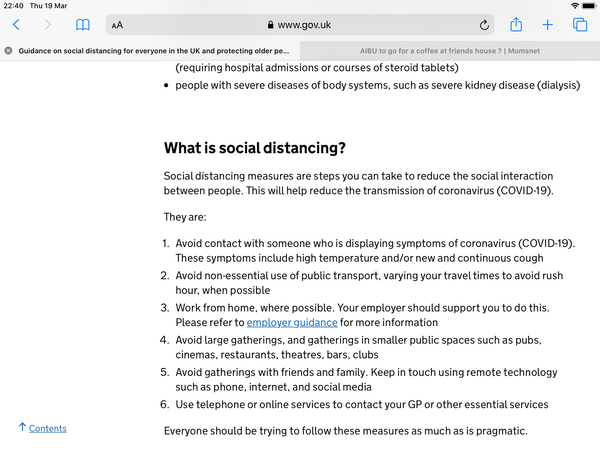Go back to the previous page
600x450 pixels.
tap(16, 25)
